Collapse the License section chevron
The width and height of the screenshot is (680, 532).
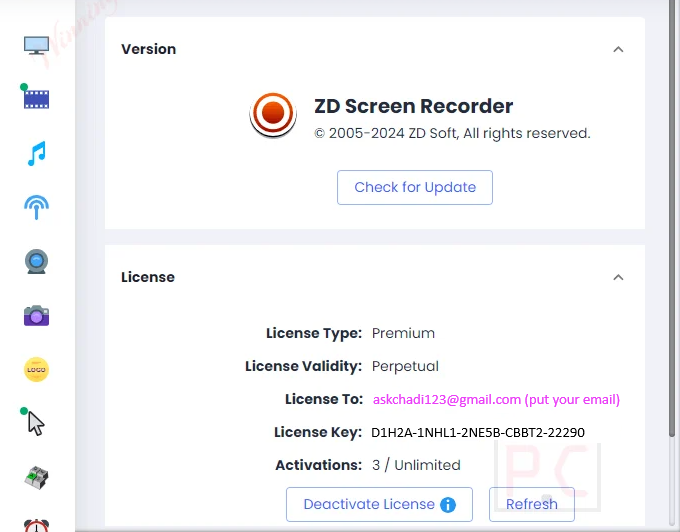tap(618, 277)
